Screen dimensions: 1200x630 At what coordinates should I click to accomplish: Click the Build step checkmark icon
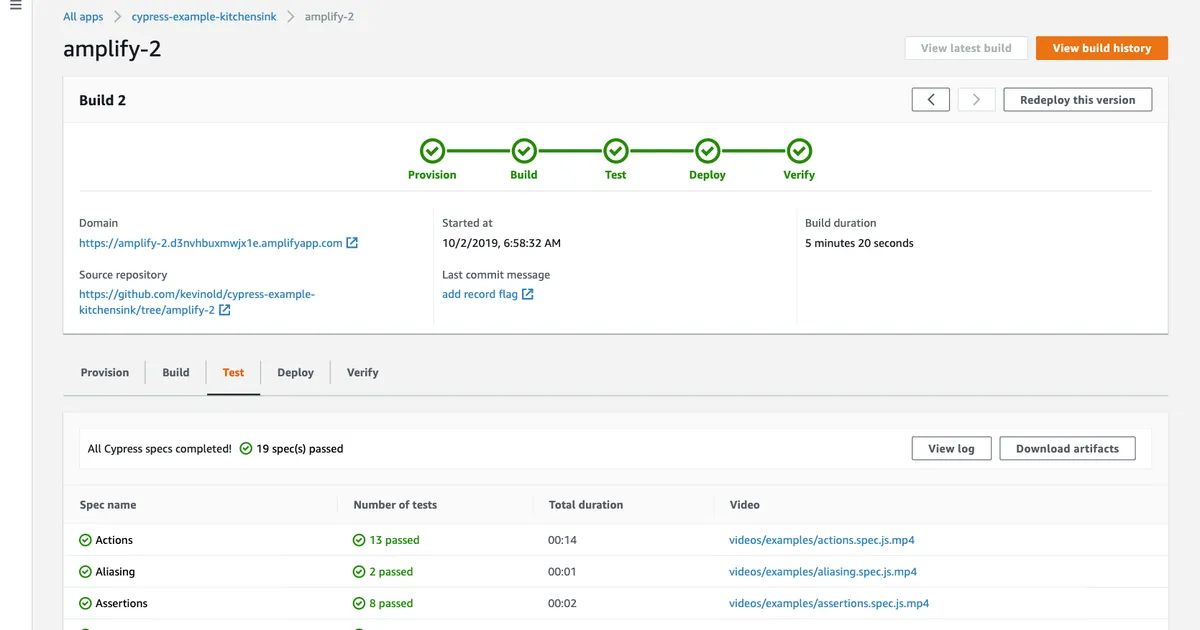pos(524,151)
